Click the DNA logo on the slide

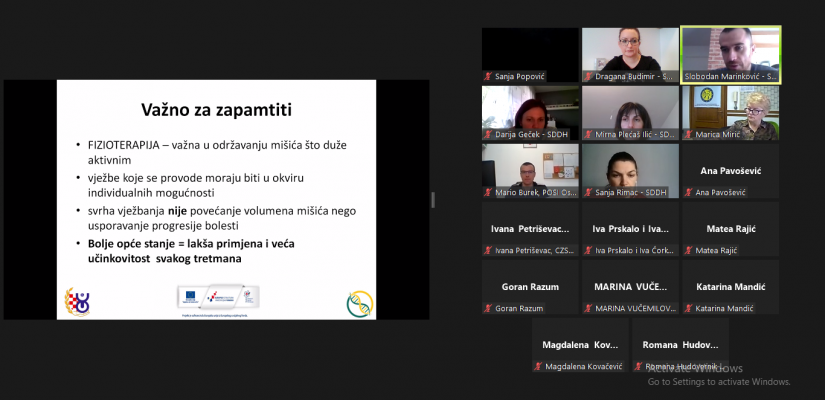359,302
